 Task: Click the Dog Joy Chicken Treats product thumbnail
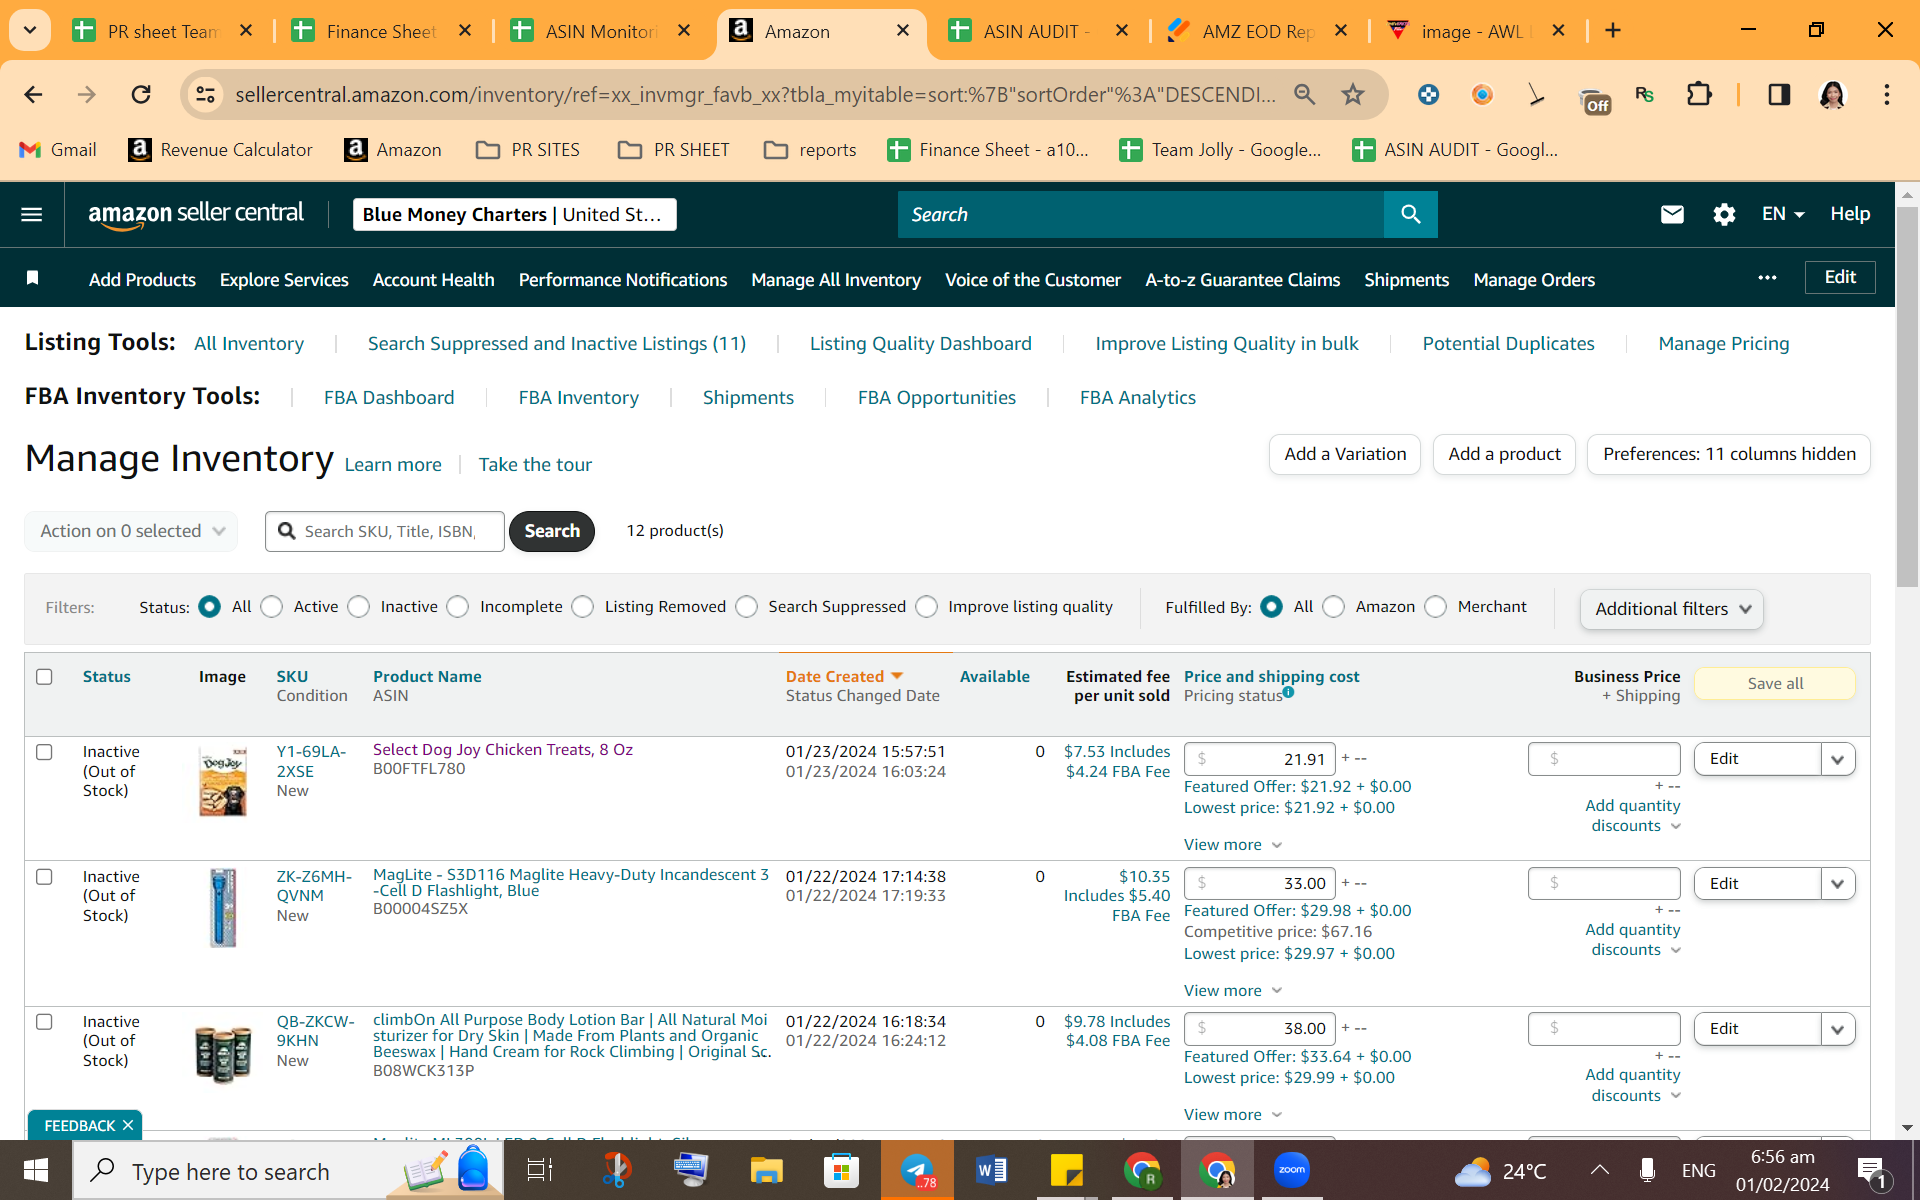[x=222, y=781]
